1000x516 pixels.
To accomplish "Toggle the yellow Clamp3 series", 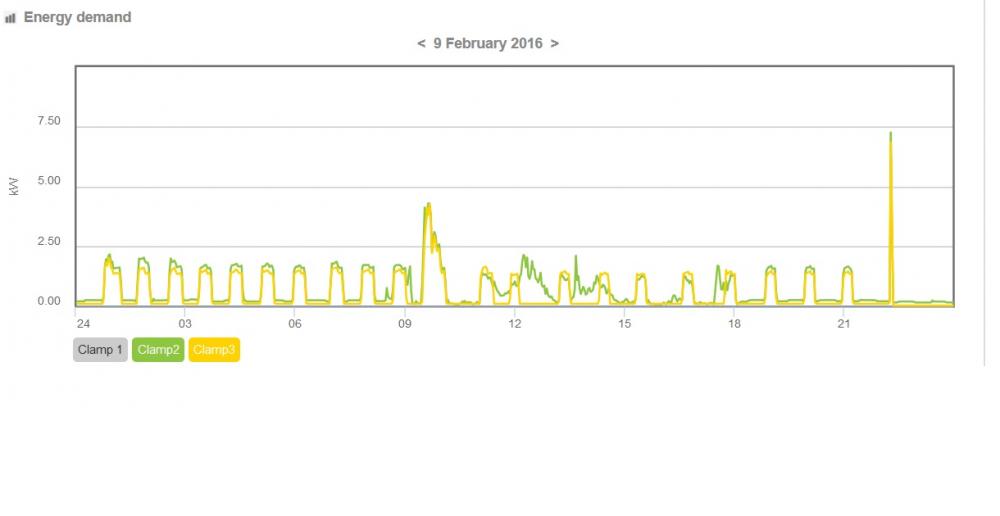I will coord(214,350).
